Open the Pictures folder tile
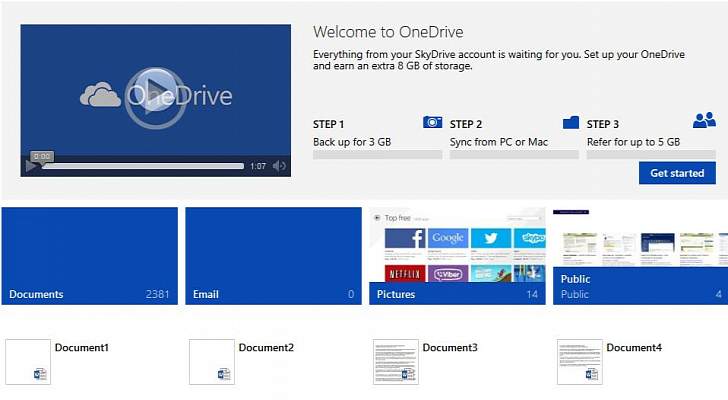This screenshot has width=728, height=400. [x=457, y=256]
